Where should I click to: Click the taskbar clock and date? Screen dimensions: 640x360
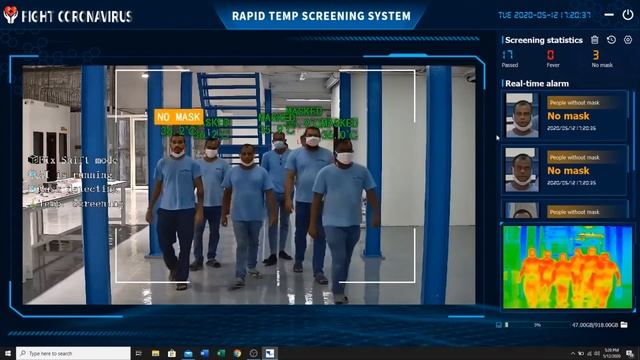pos(611,353)
